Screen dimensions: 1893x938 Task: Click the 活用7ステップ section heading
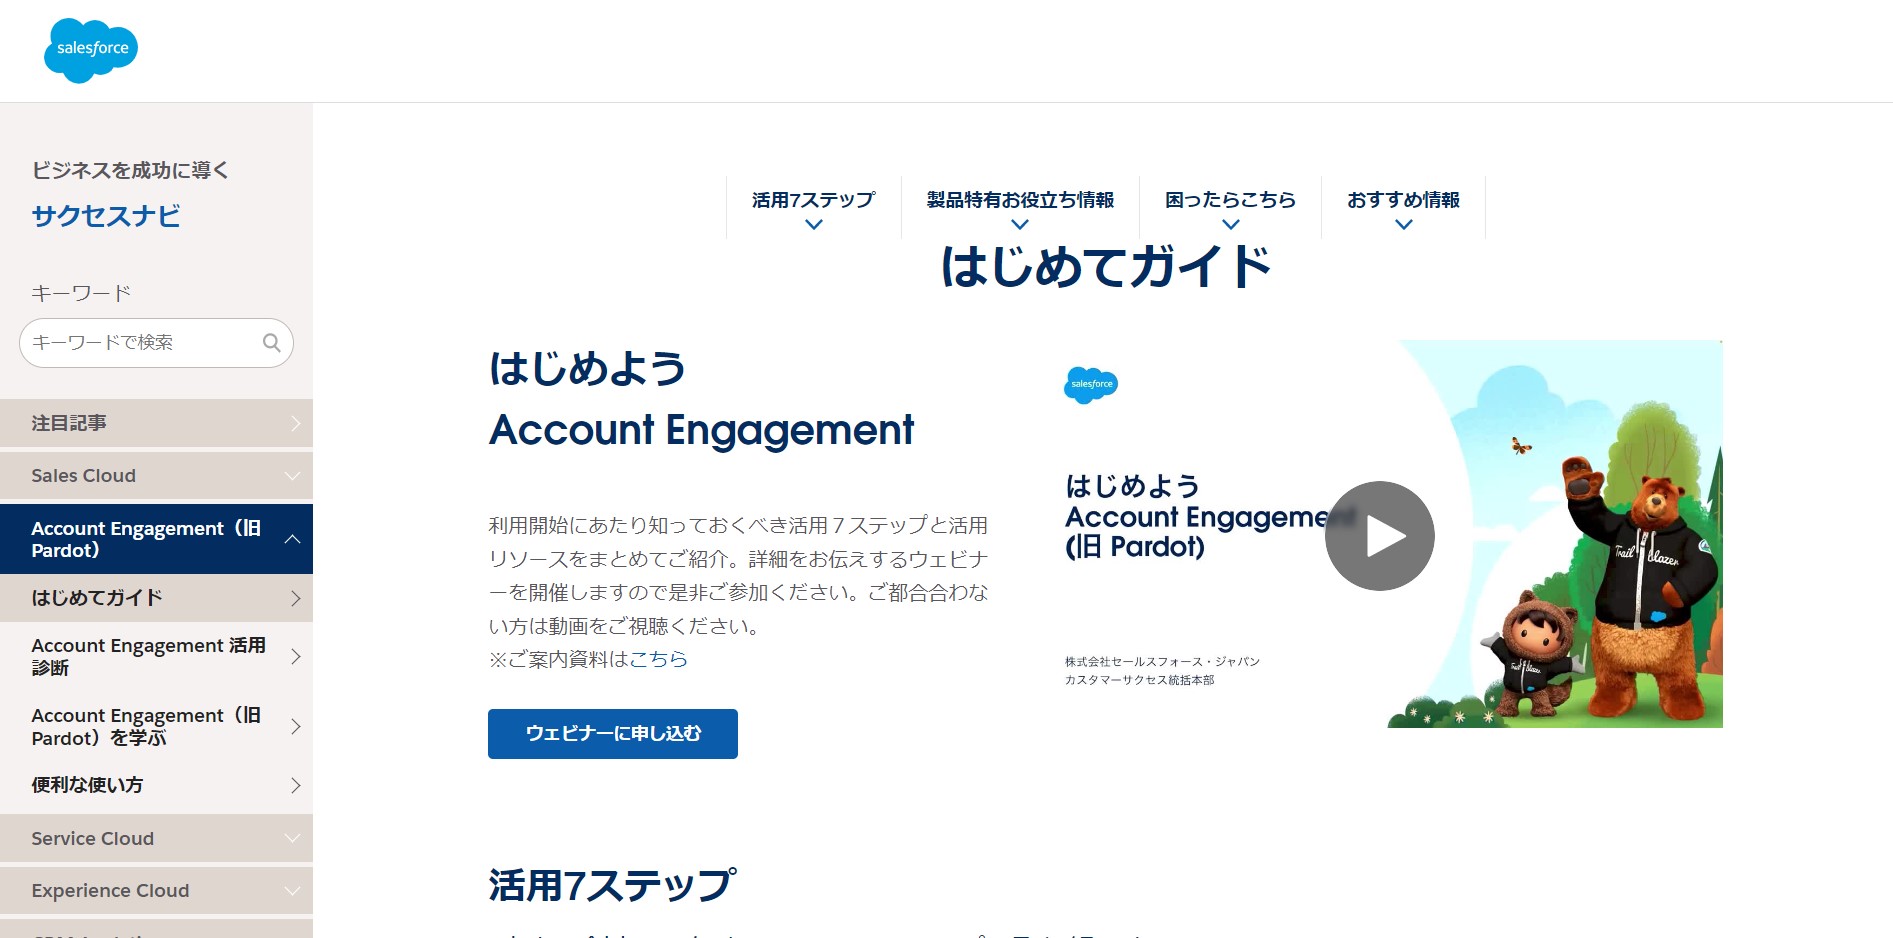click(612, 885)
